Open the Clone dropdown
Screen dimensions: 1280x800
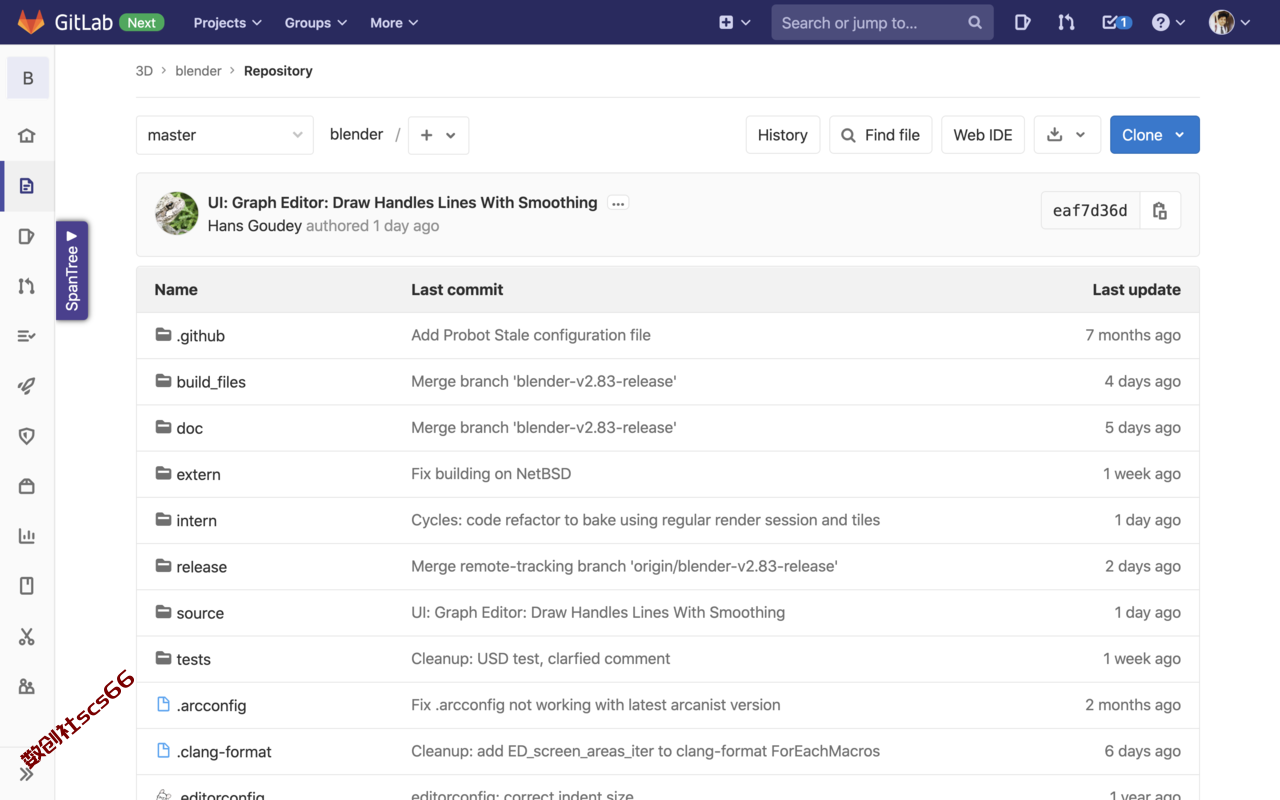(1155, 135)
